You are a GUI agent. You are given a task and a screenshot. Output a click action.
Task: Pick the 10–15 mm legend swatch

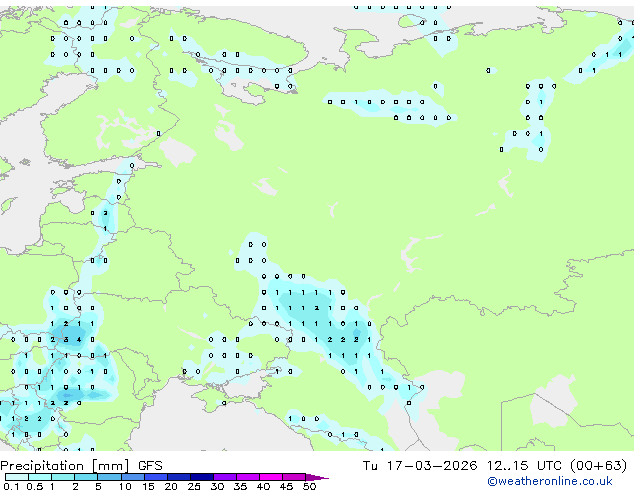coord(132,477)
